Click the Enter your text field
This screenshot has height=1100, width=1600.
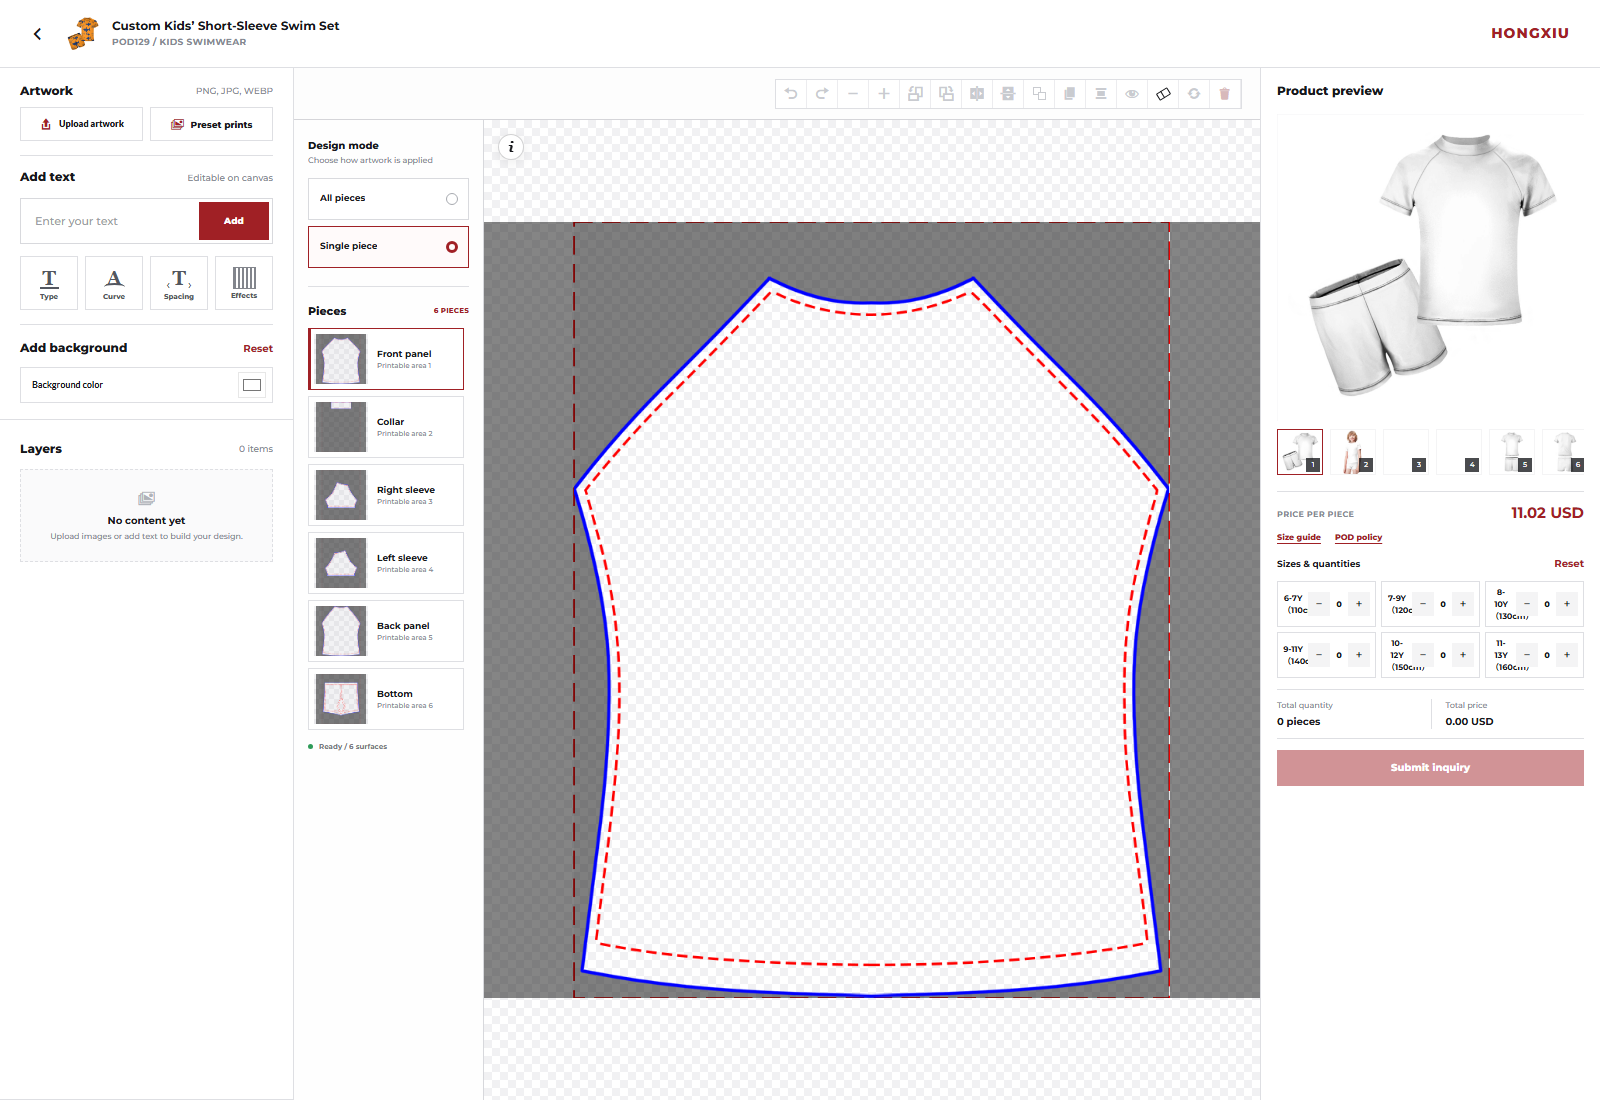click(110, 221)
